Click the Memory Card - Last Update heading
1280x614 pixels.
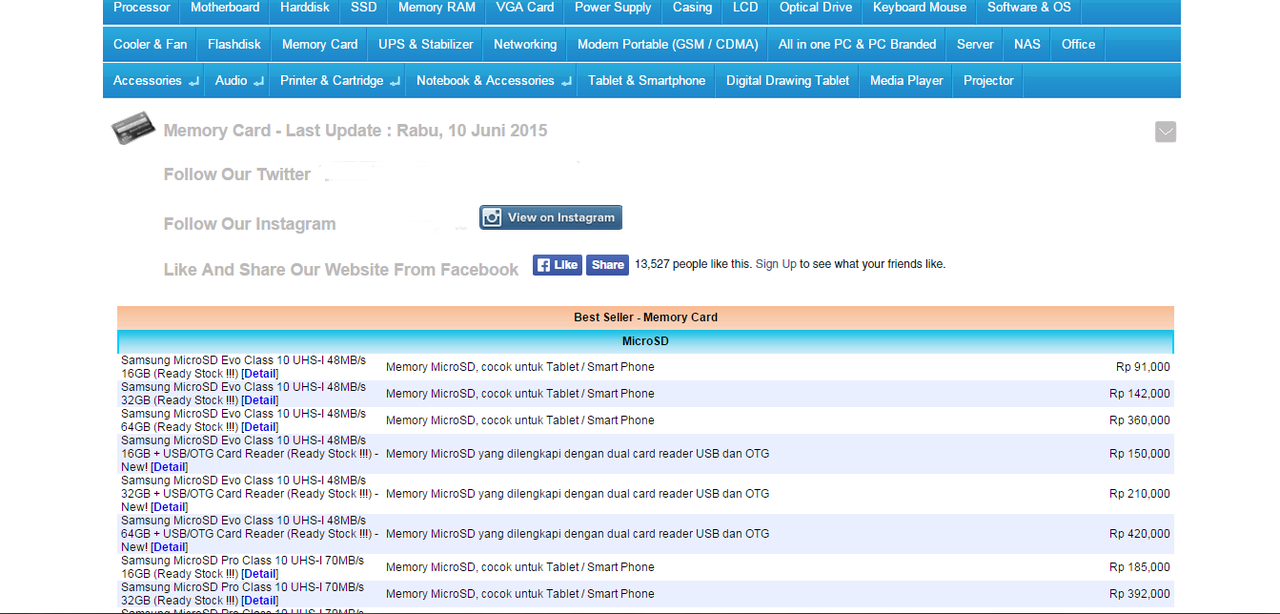(355, 131)
